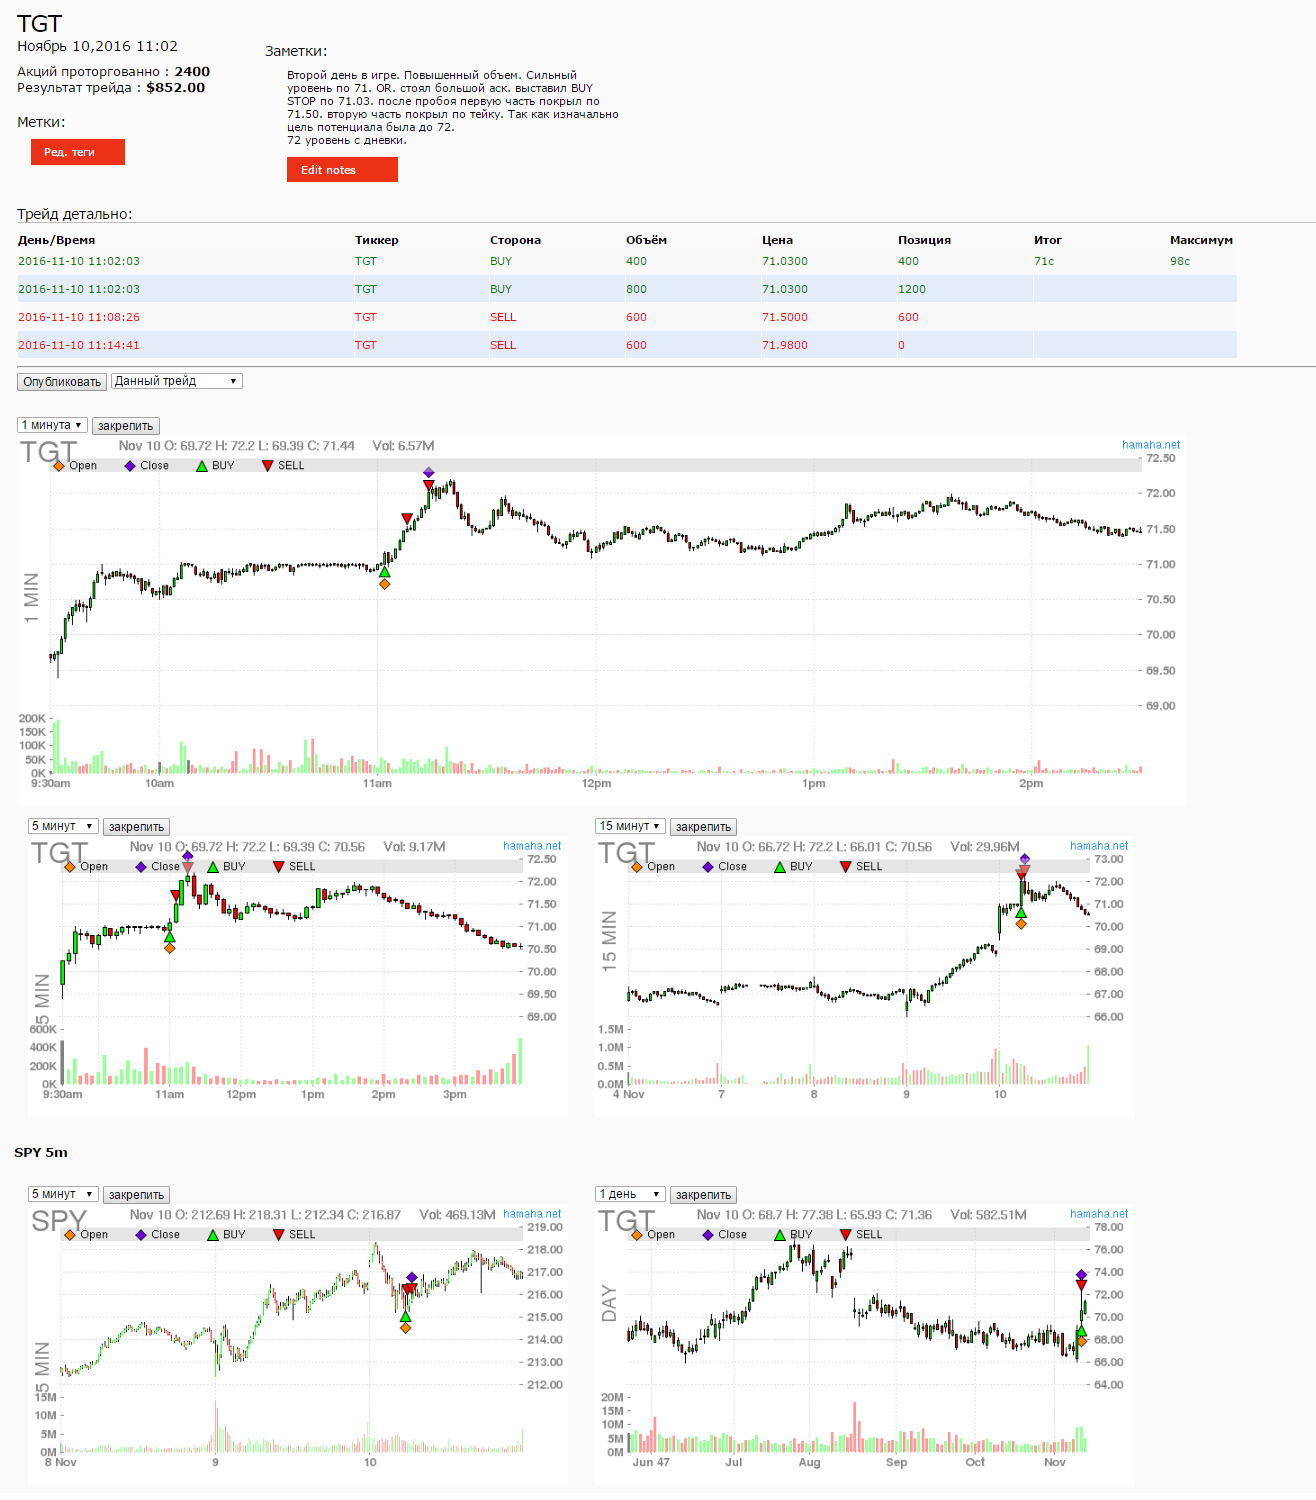Click green BUY icon in daily chart legend

pyautogui.click(x=780, y=1235)
